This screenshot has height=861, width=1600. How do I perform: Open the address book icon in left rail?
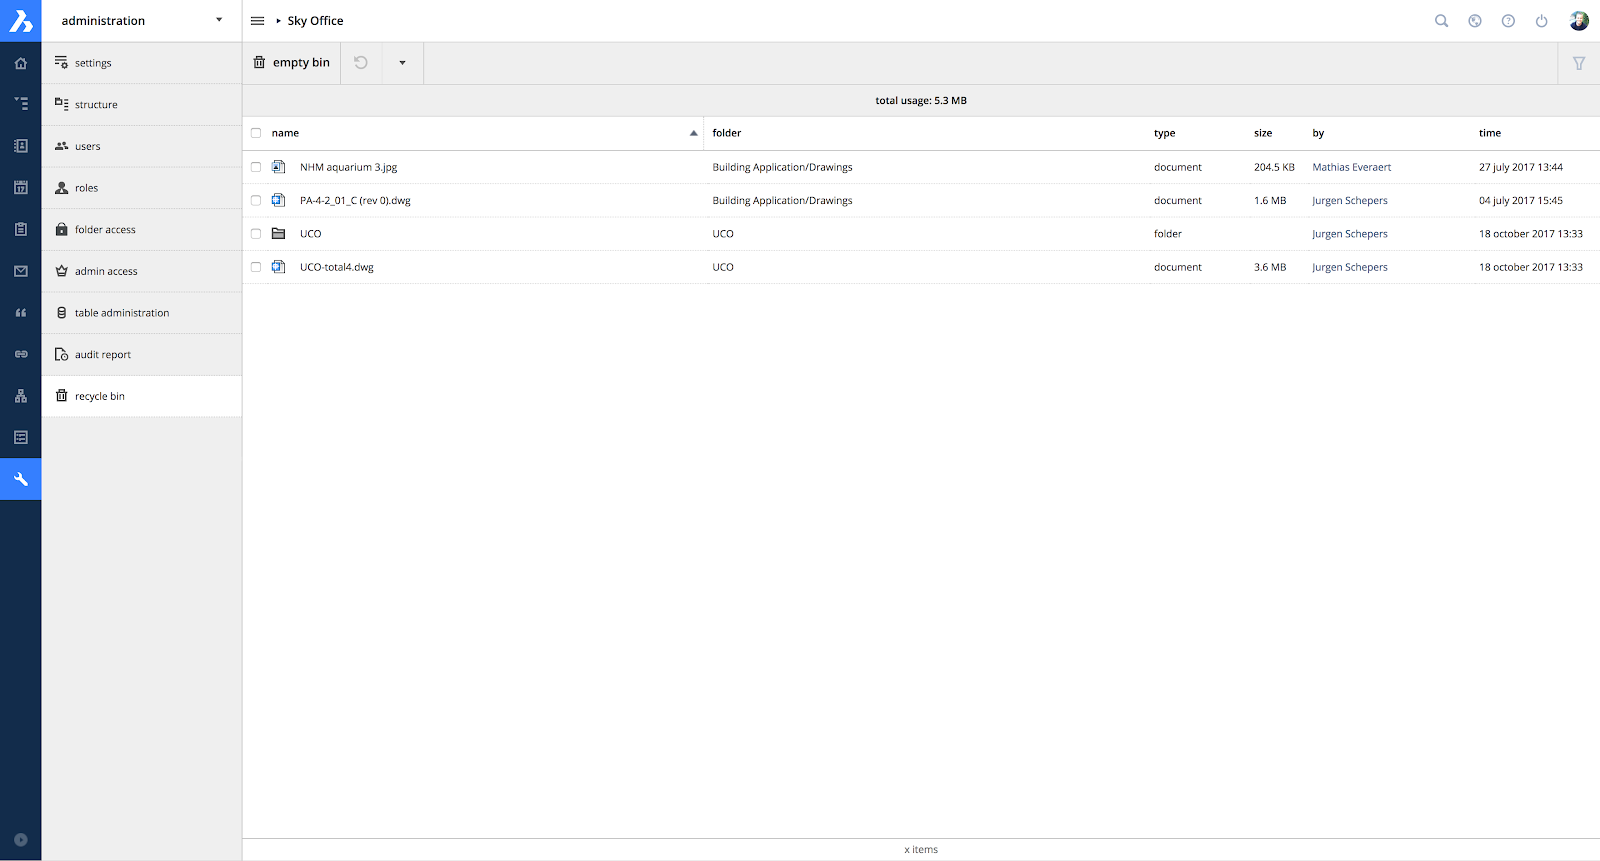(20, 146)
